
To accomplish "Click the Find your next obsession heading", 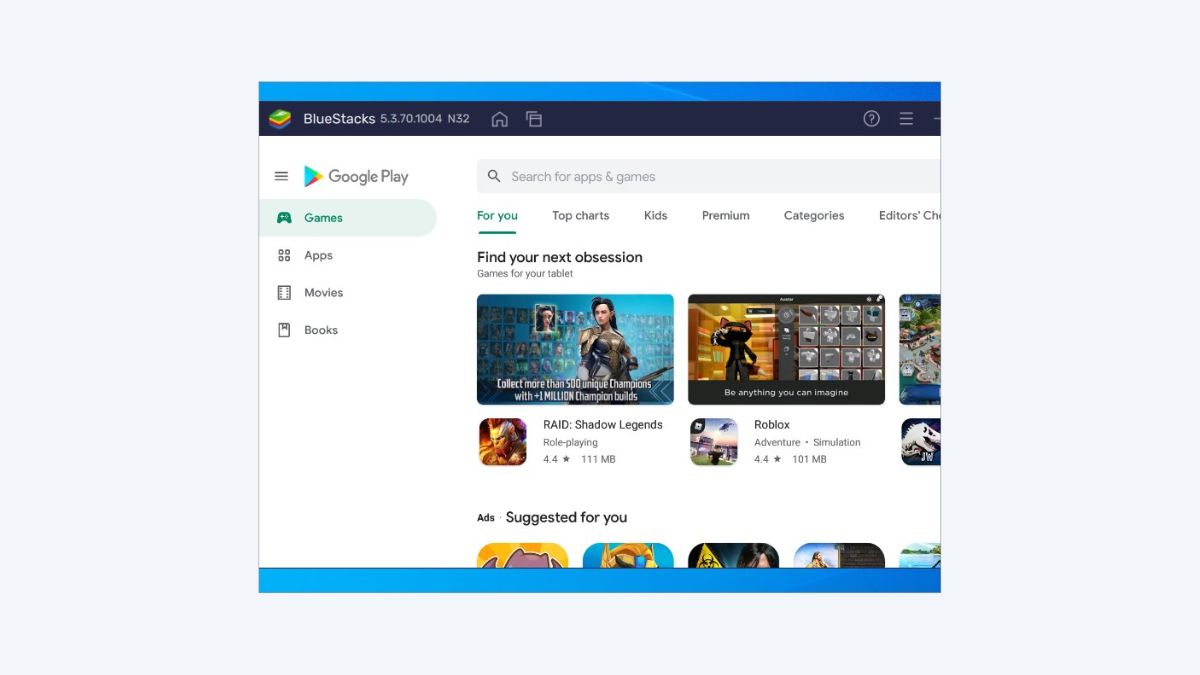I will pos(560,257).
